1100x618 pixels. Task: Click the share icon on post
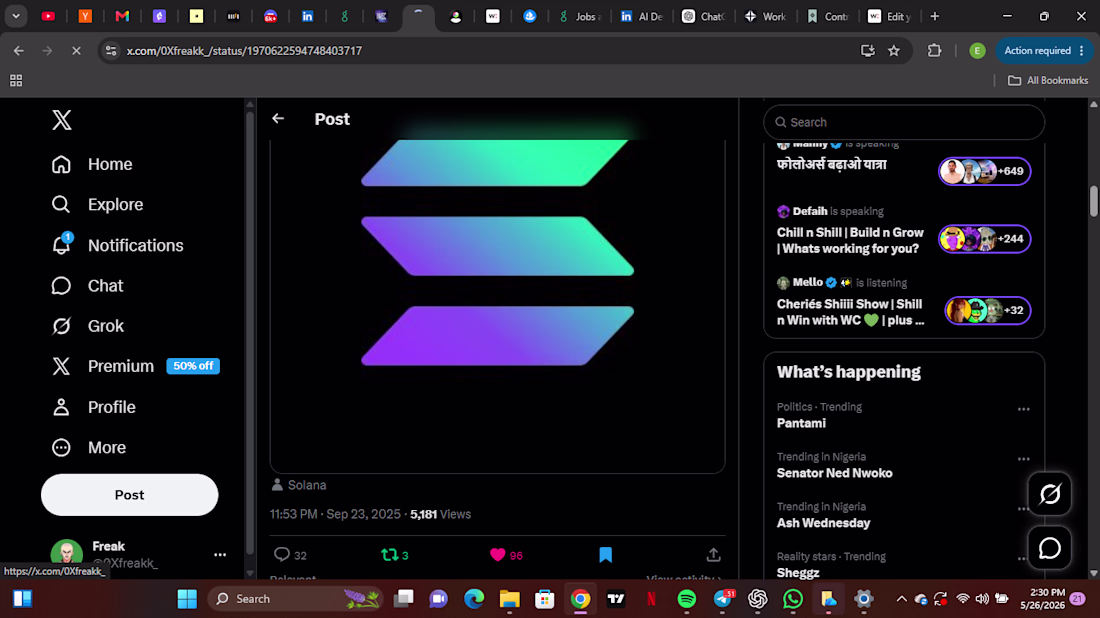click(x=713, y=555)
